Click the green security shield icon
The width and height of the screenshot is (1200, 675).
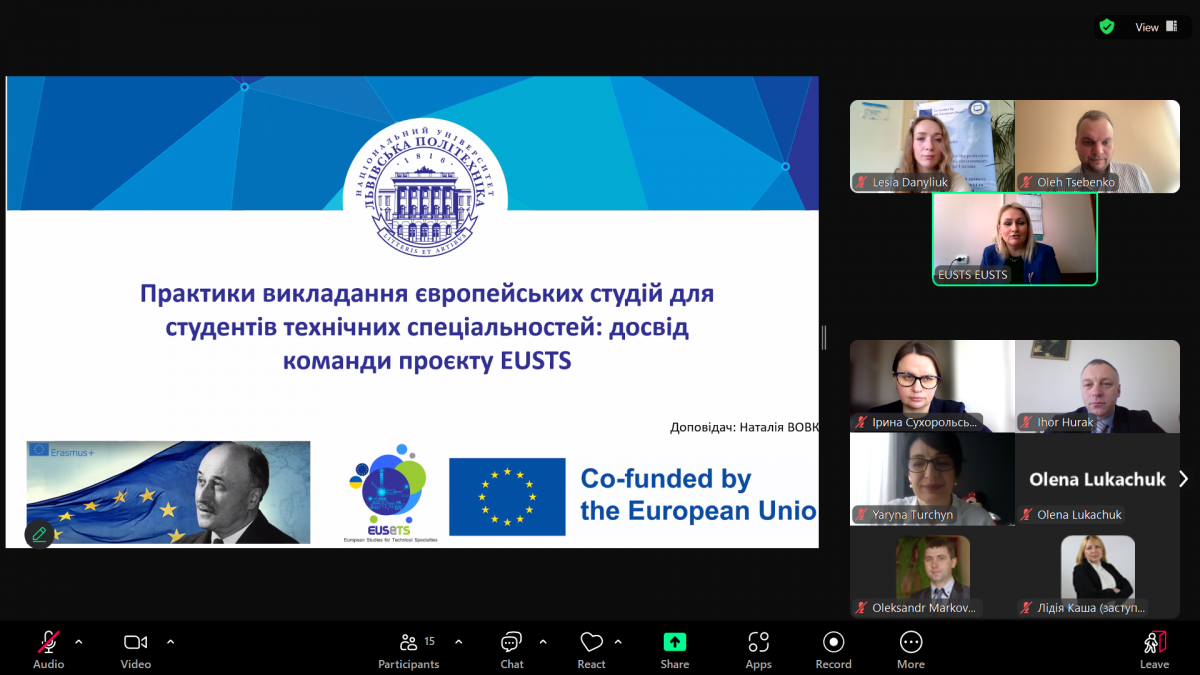click(1107, 26)
